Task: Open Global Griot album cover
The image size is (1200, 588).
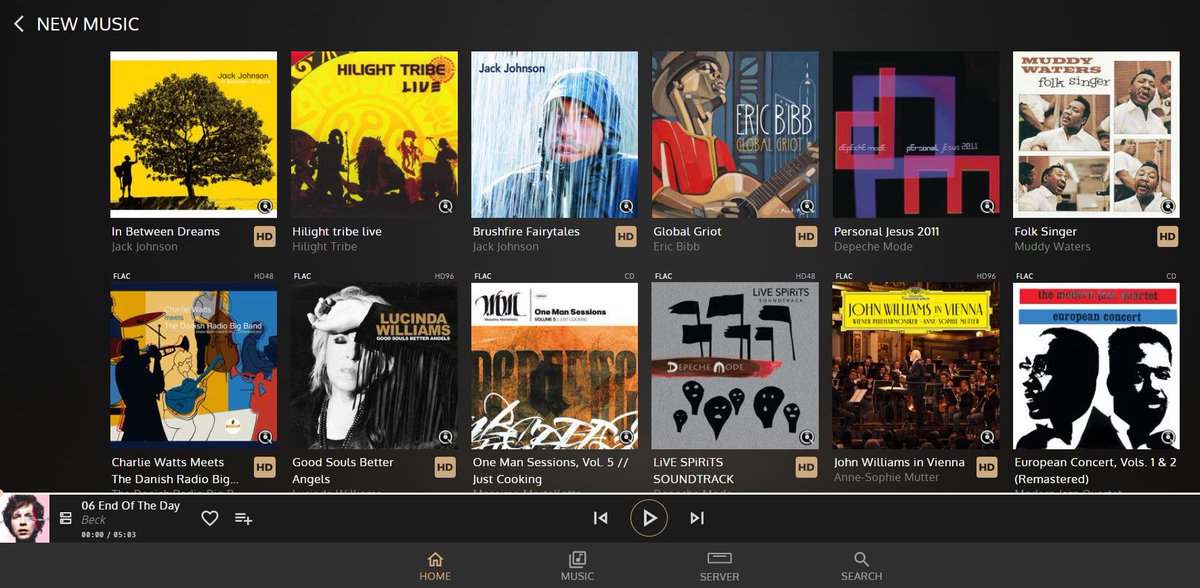Action: click(735, 135)
